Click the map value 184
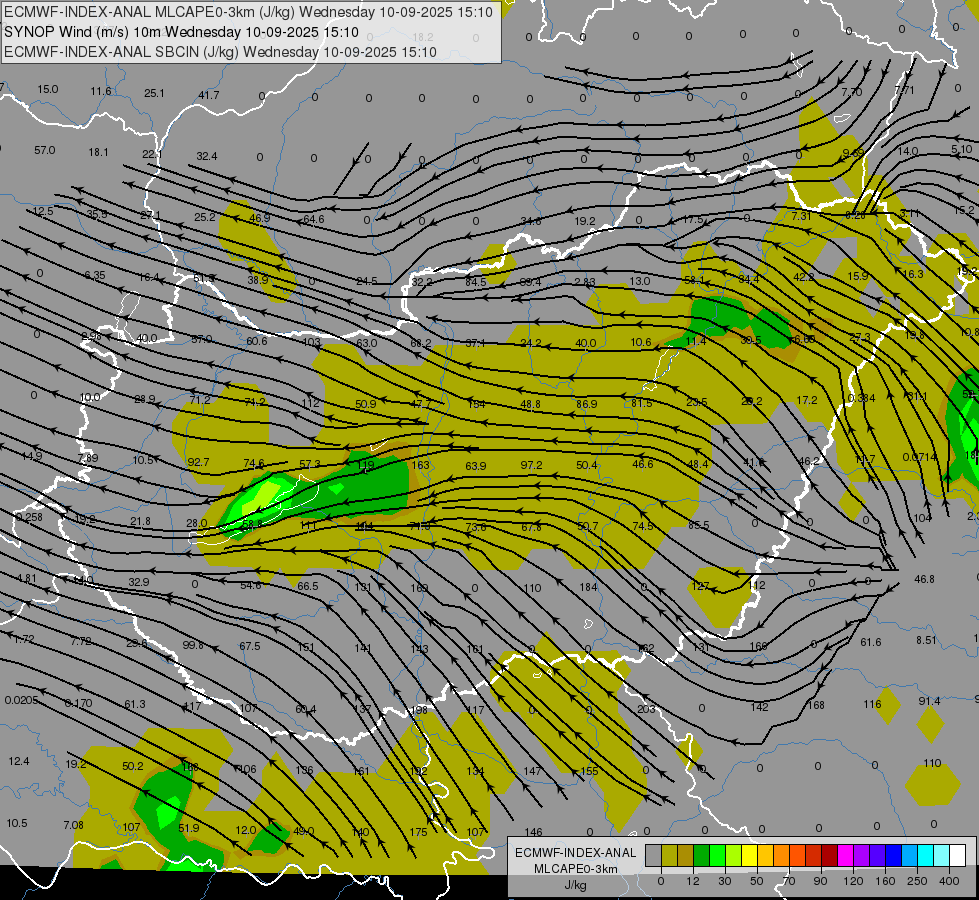979x900 pixels. coord(588,587)
